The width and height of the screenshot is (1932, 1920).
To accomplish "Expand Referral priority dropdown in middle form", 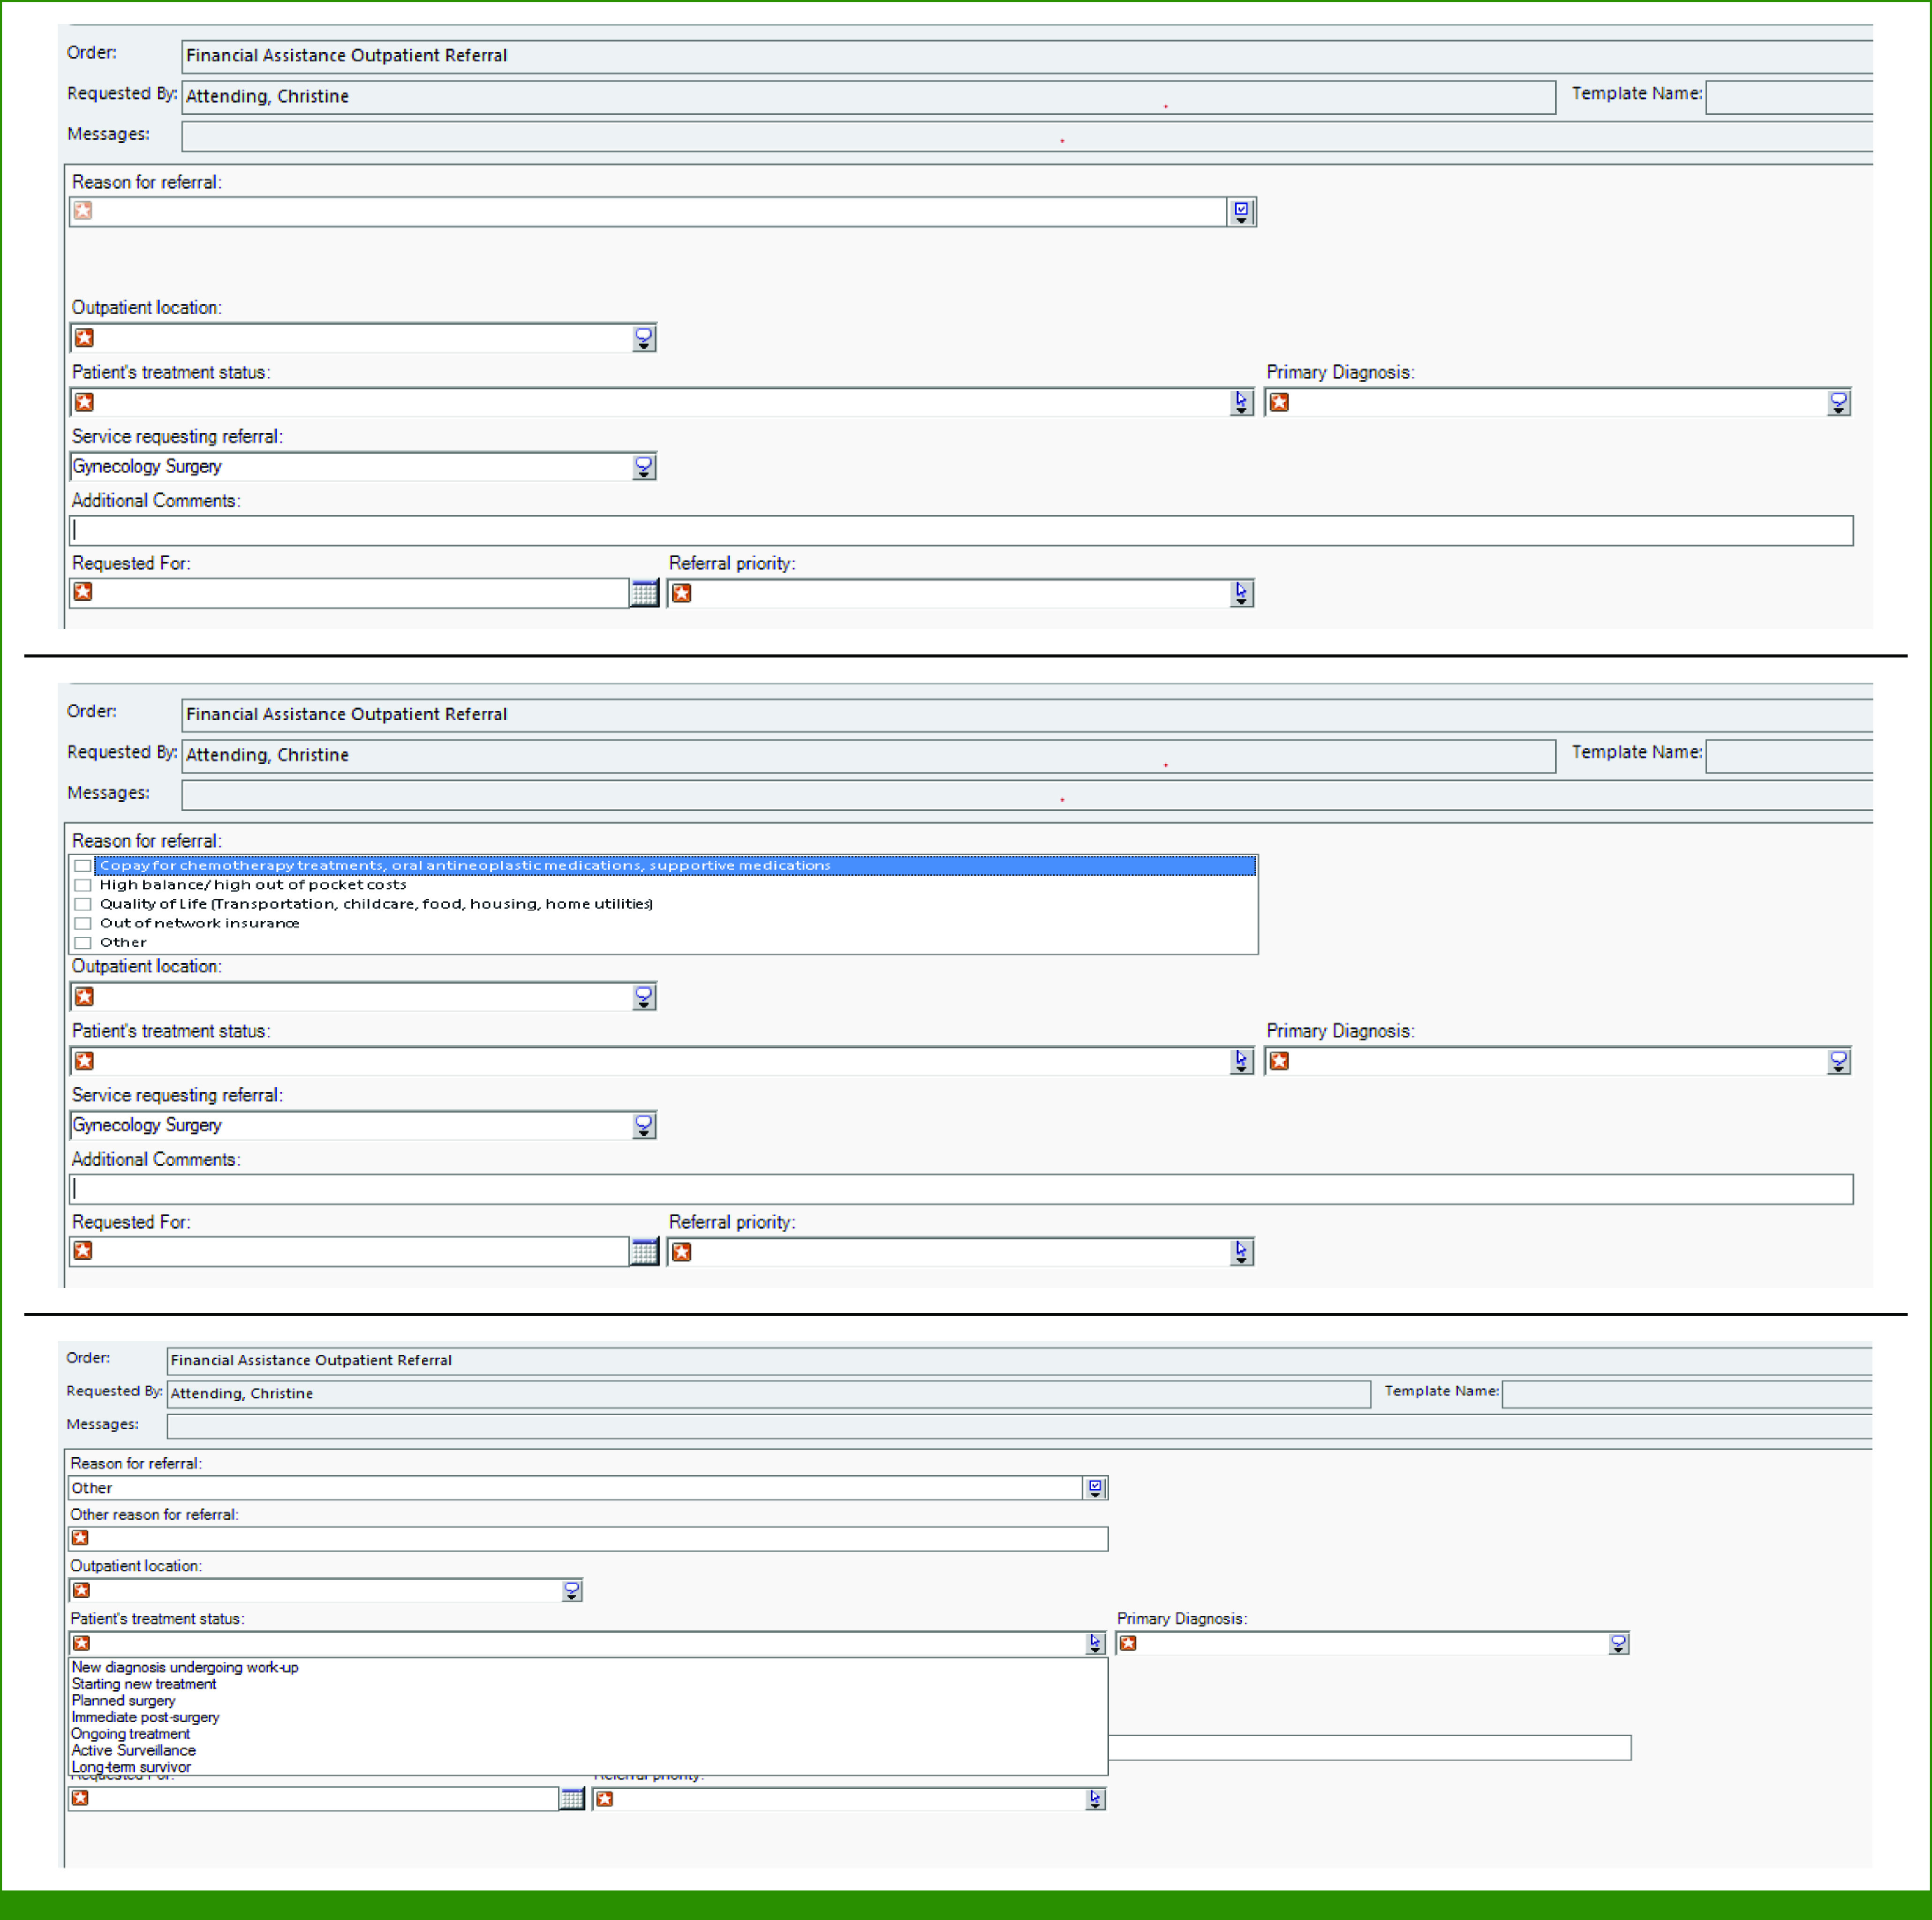I will [x=1241, y=1252].
